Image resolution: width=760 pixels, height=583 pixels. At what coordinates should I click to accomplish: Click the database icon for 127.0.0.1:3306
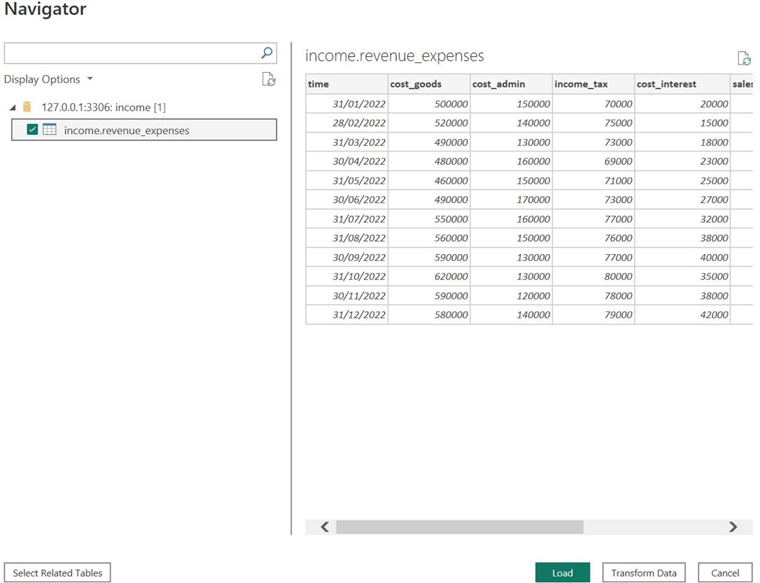[x=27, y=106]
